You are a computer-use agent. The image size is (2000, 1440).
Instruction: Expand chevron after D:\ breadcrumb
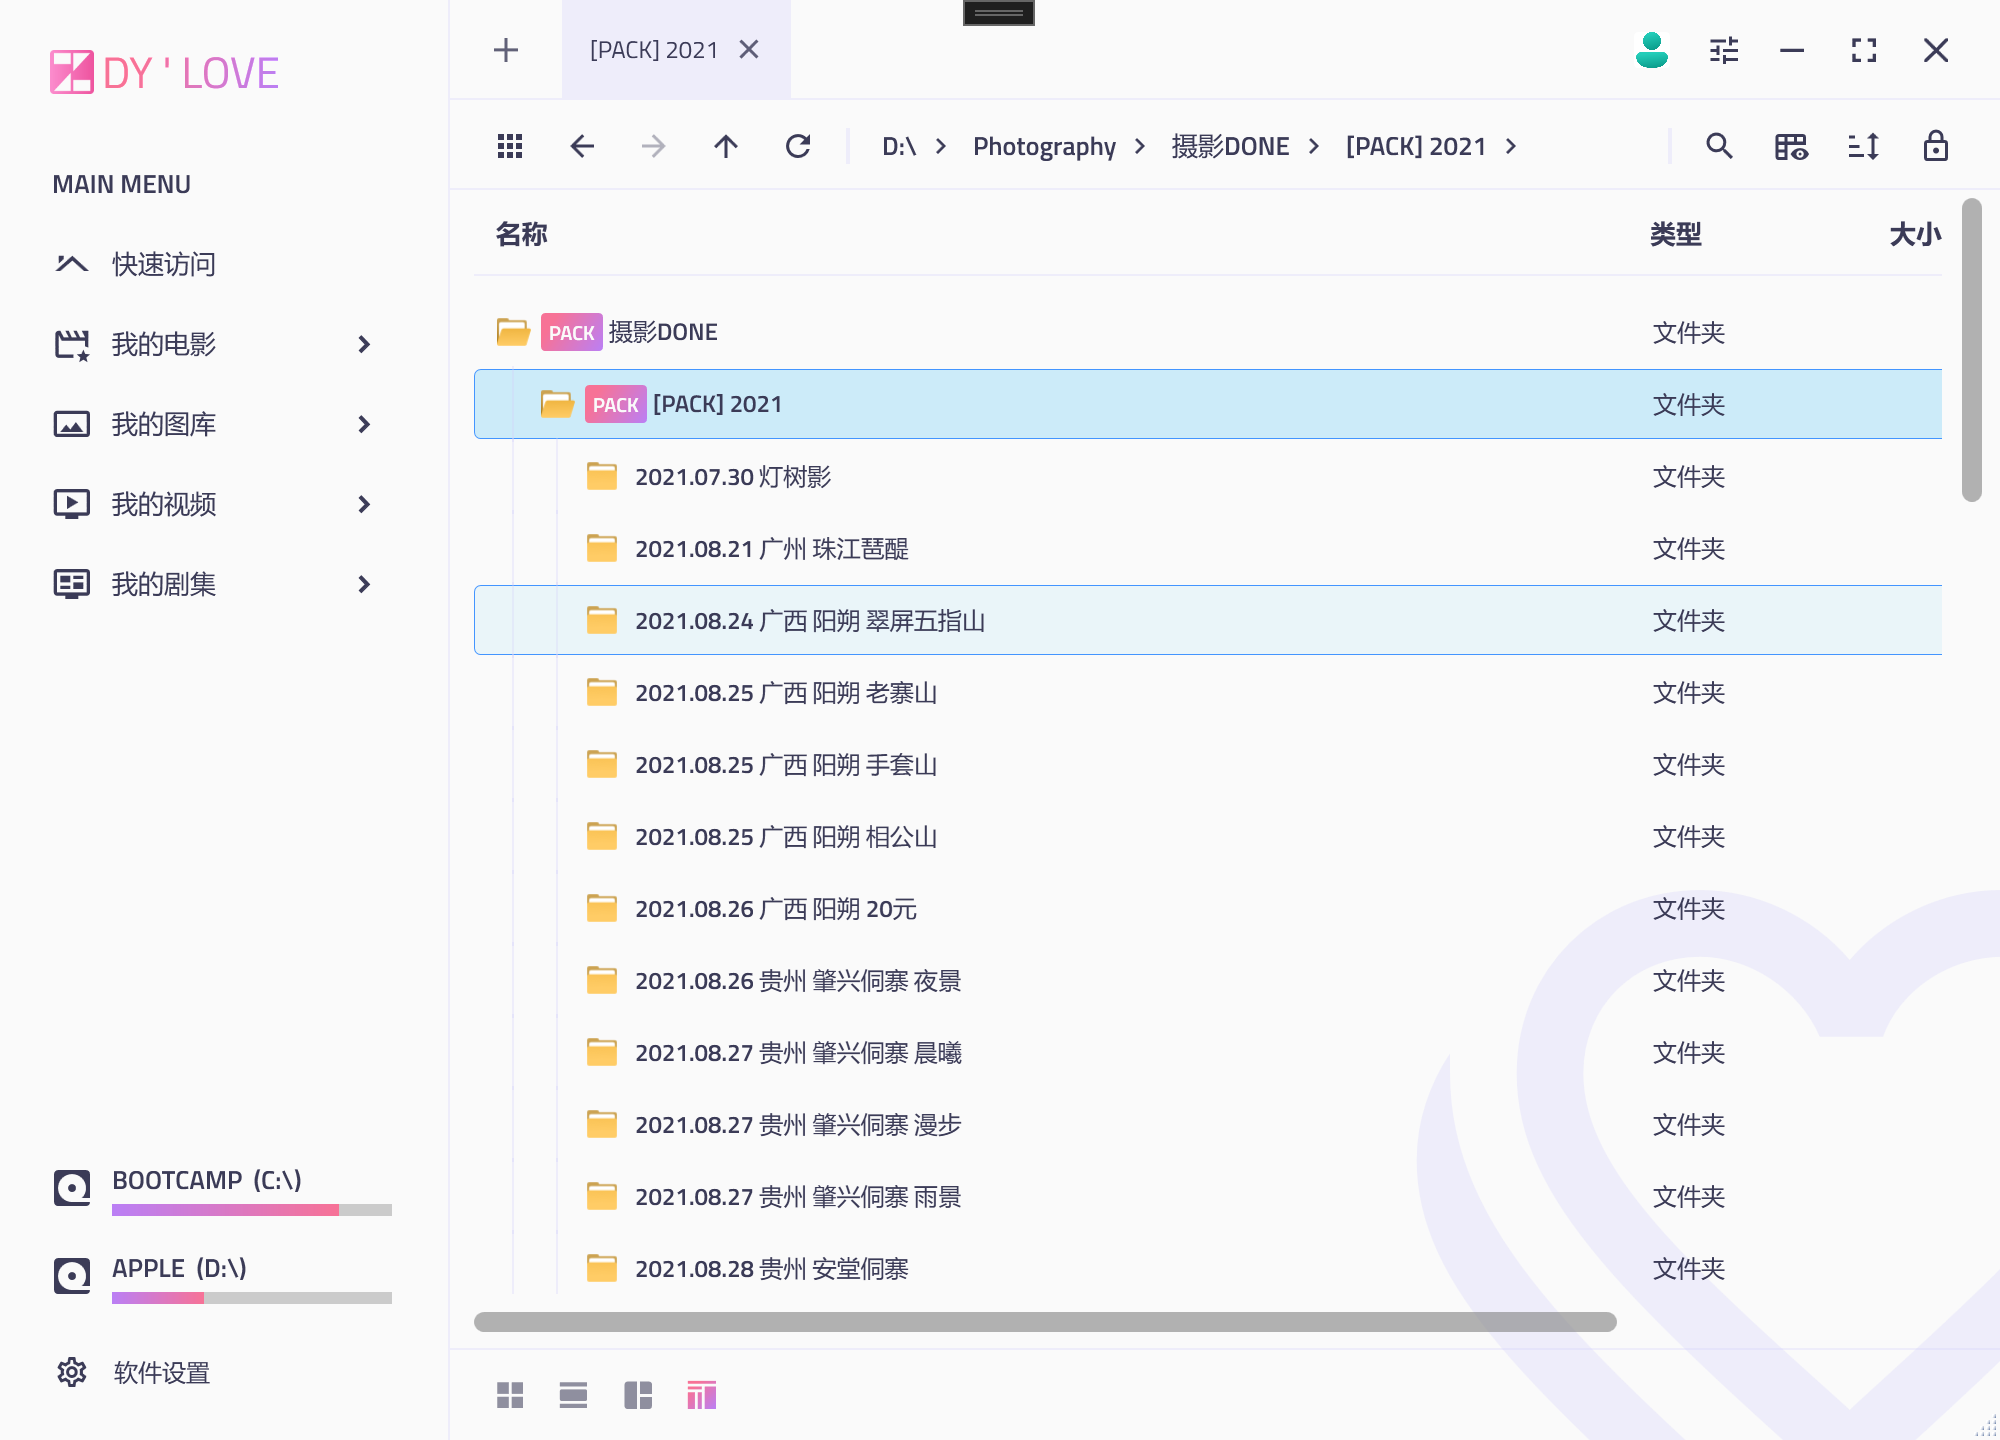coord(941,147)
